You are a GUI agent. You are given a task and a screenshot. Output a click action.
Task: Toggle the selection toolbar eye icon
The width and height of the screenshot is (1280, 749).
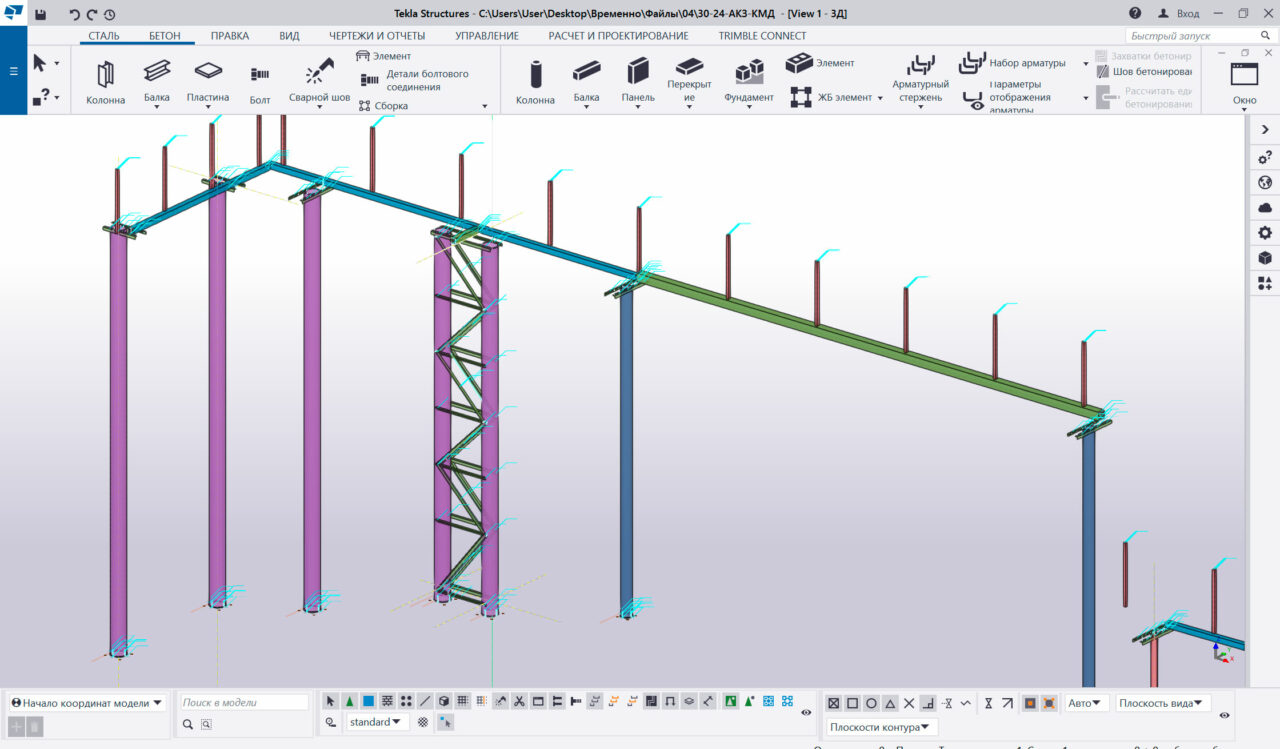point(806,712)
